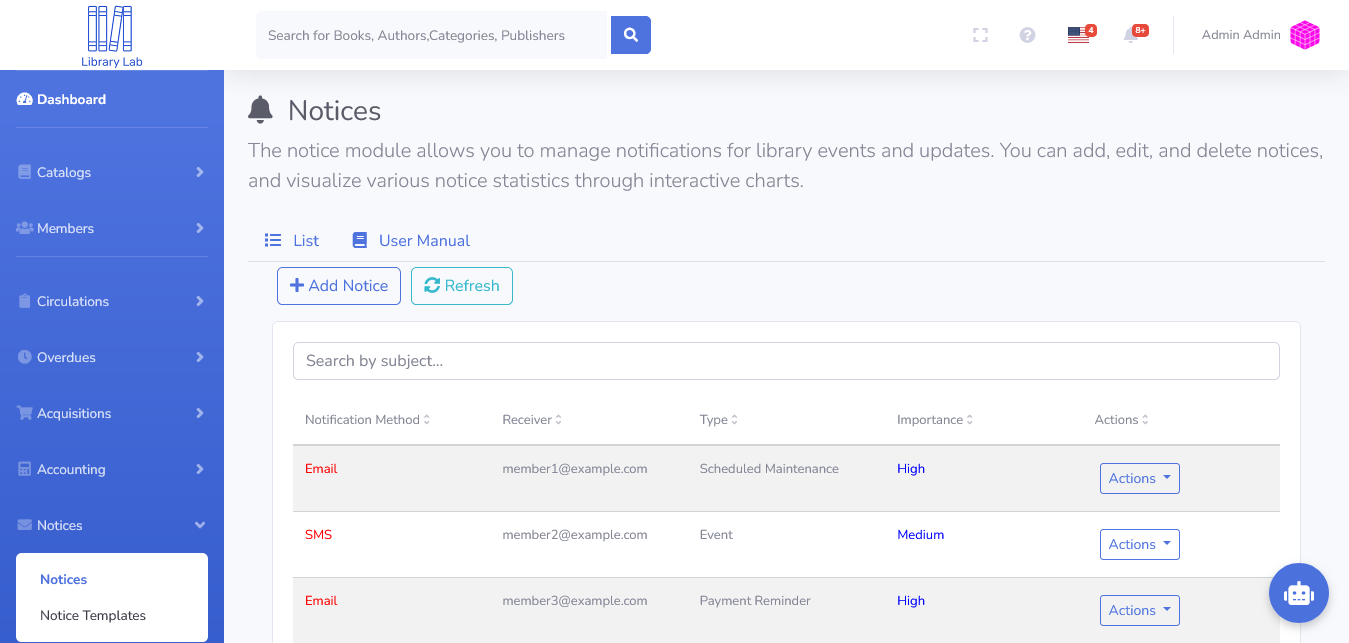Click the Refresh button
This screenshot has height=643, width=1349.
(461, 286)
